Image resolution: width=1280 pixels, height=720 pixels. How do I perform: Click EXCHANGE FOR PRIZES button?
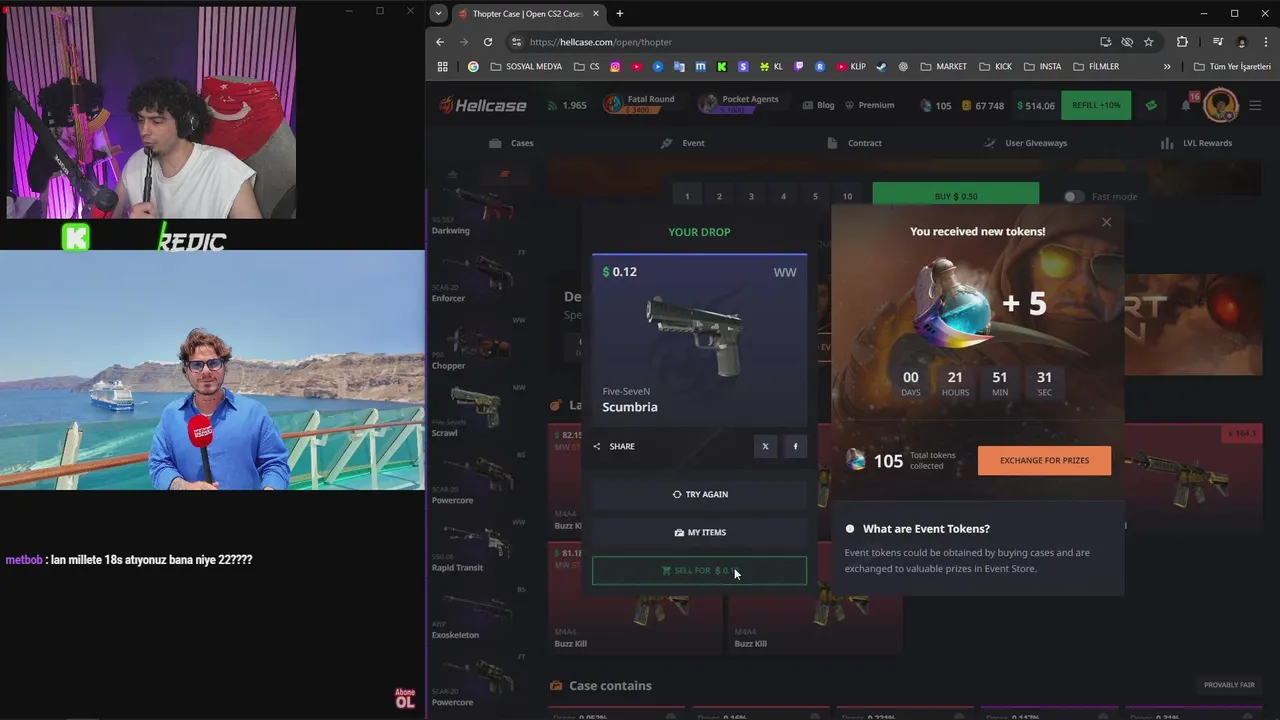click(x=1044, y=460)
